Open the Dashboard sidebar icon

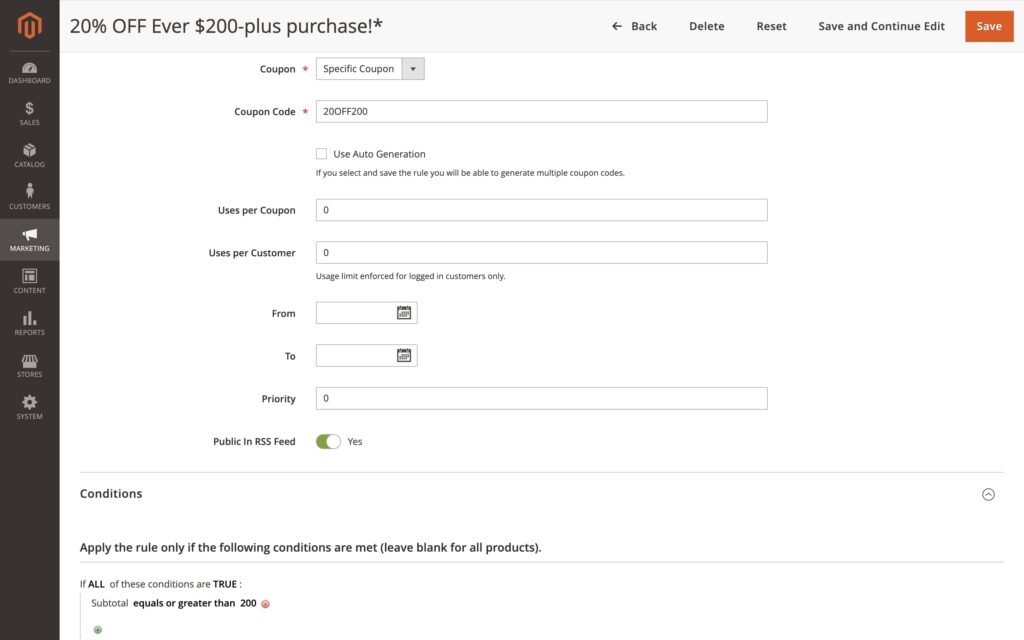click(29, 72)
